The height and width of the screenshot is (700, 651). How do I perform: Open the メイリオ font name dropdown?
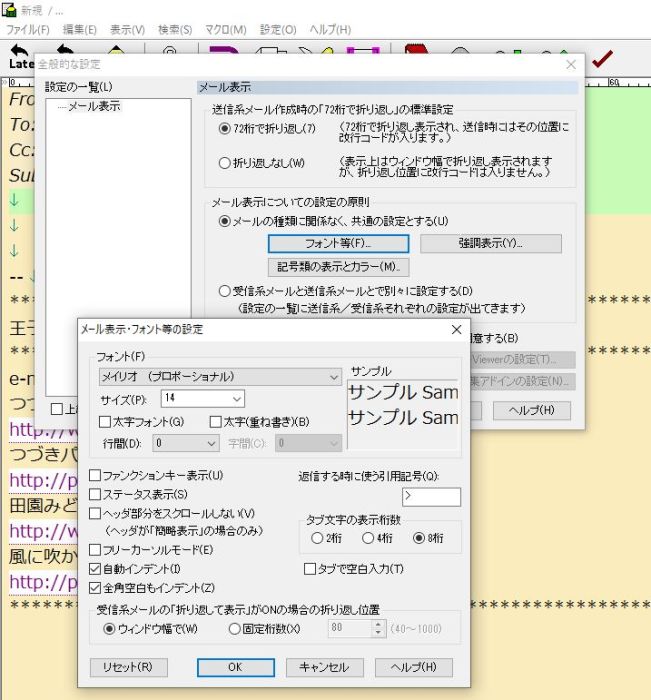pos(220,377)
